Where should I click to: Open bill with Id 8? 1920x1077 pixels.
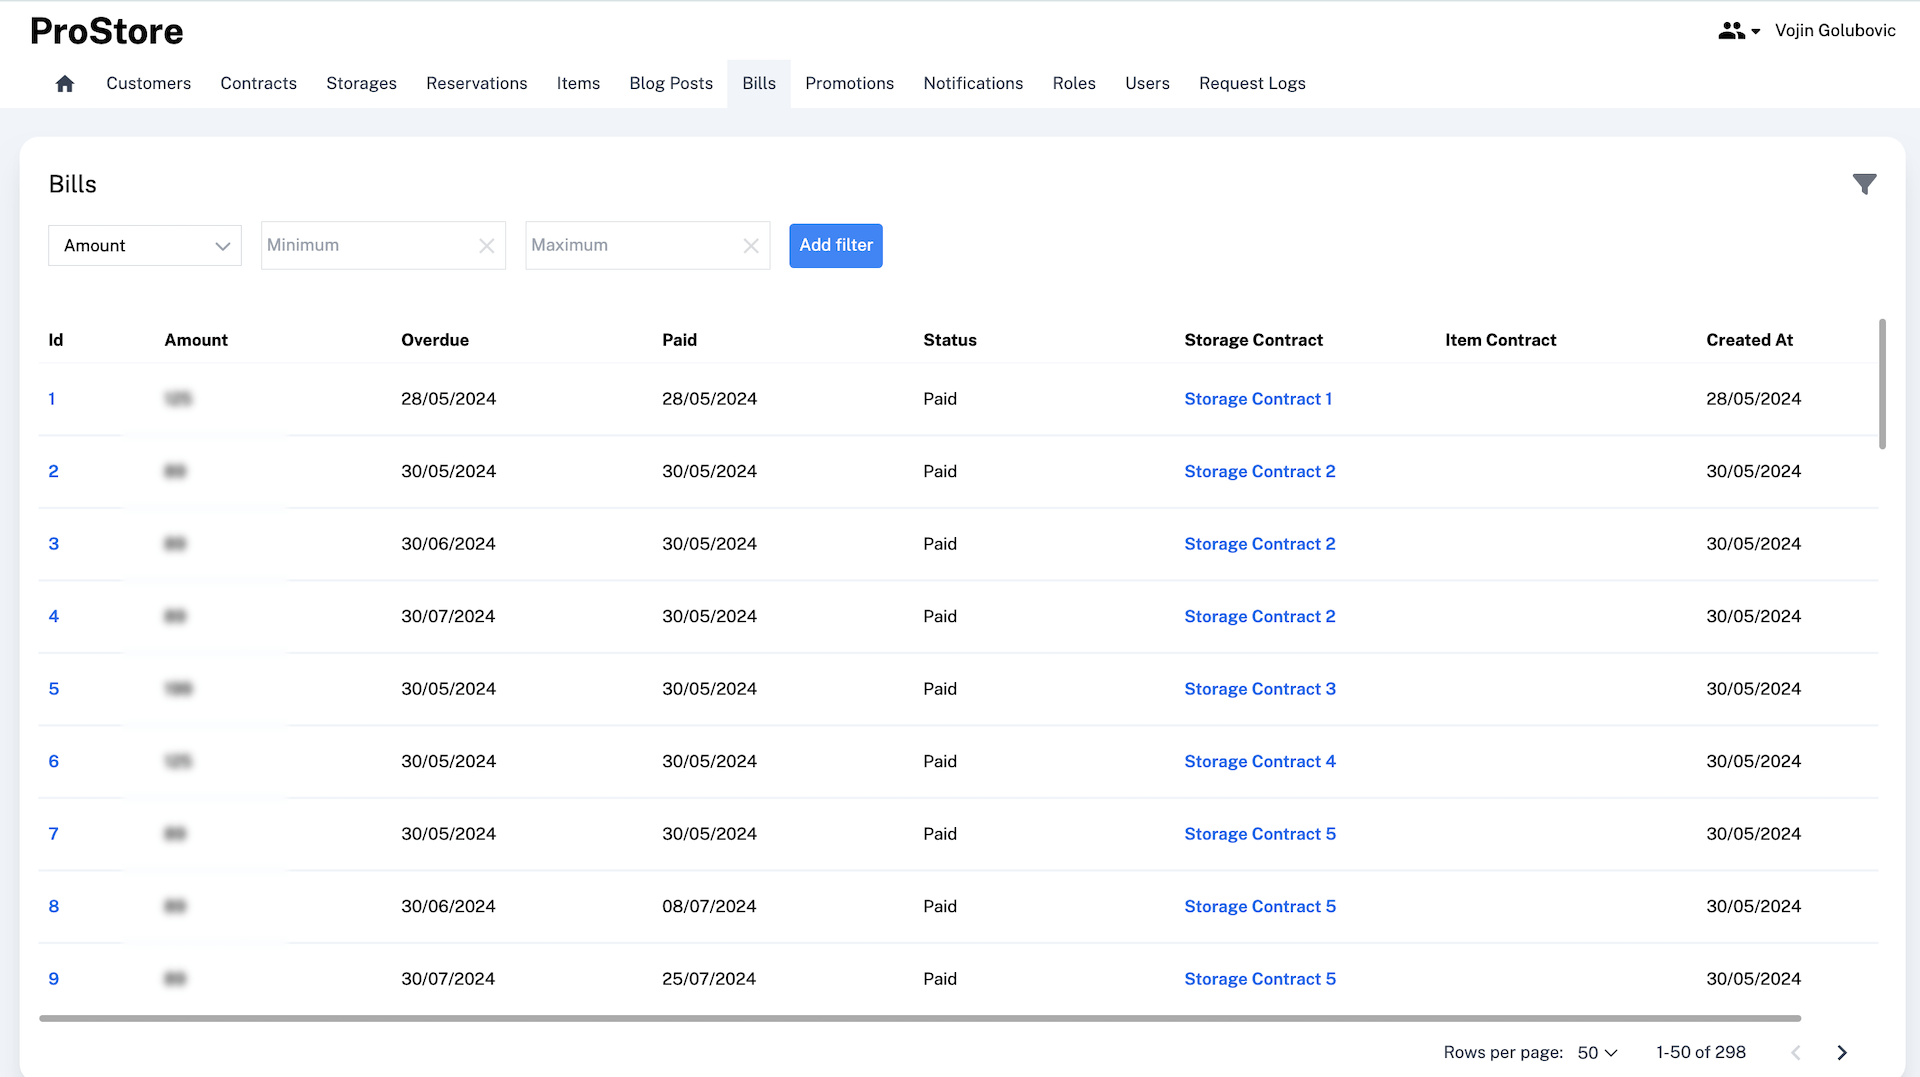coord(54,907)
